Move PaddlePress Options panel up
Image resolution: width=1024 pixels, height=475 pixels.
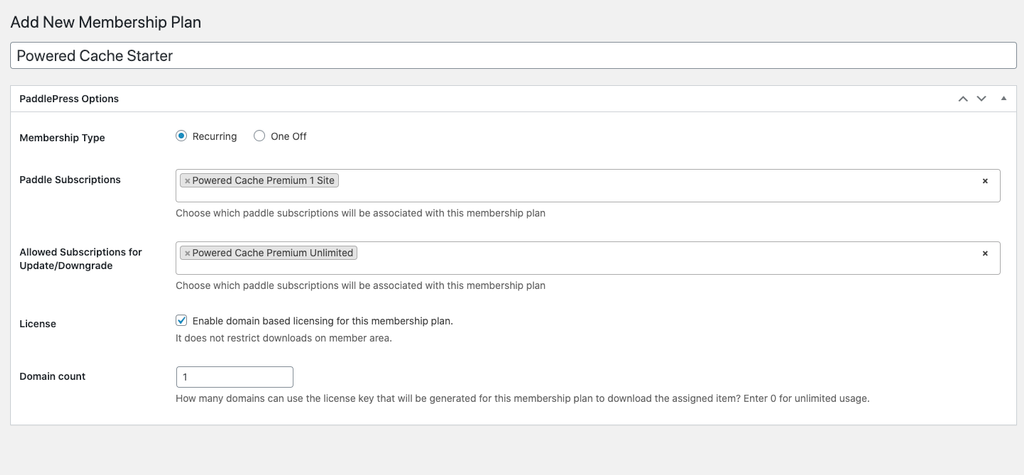tap(963, 99)
